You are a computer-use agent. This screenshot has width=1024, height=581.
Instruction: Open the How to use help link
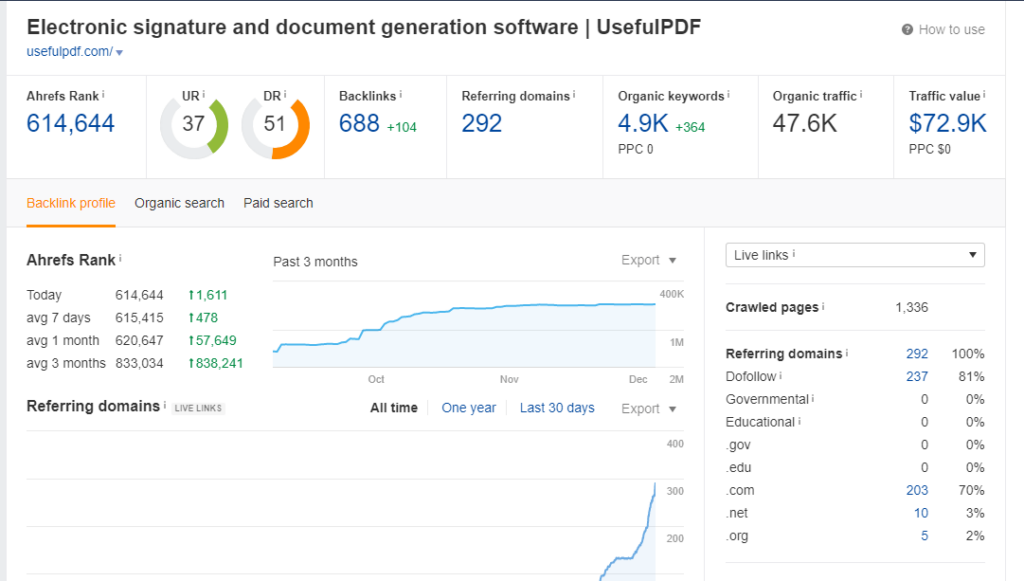943,29
